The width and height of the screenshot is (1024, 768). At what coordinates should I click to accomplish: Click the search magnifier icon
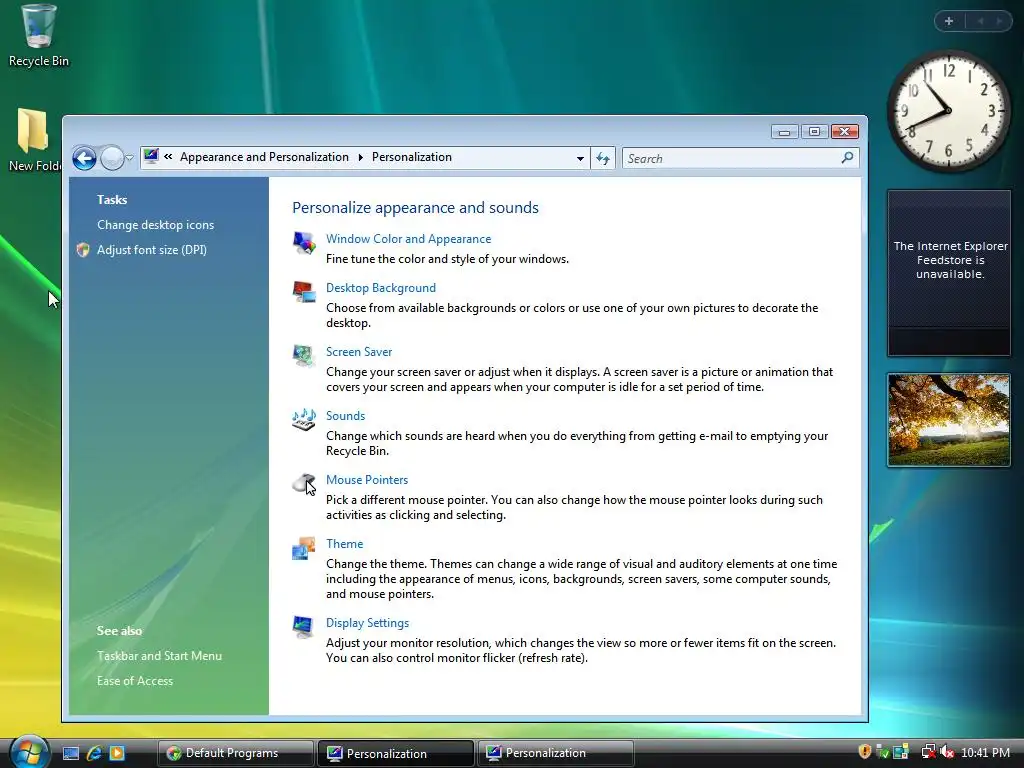847,158
